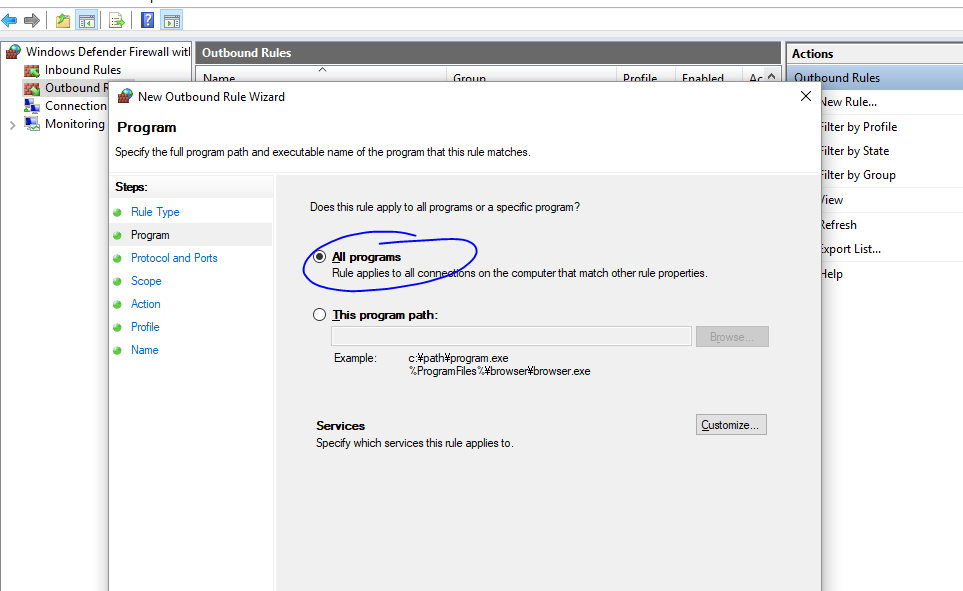The height and width of the screenshot is (591, 963).
Task: Click the gray Forward arrow toolbar icon
Action: pos(32,20)
